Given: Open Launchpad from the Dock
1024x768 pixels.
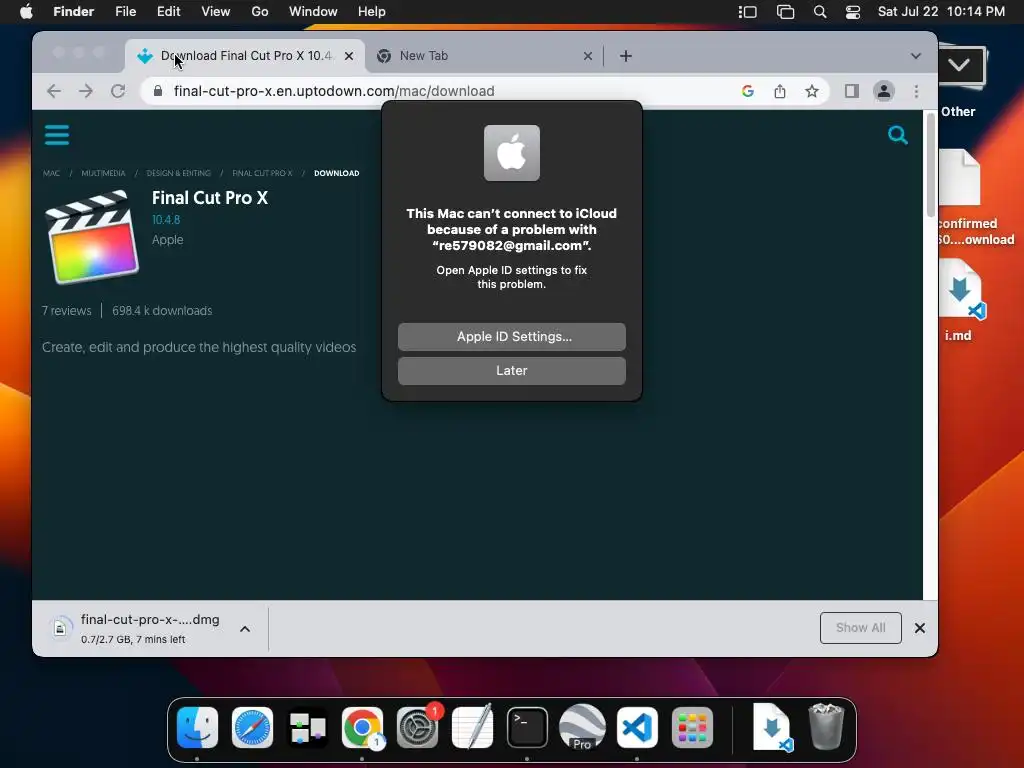Looking at the screenshot, I should click(692, 728).
